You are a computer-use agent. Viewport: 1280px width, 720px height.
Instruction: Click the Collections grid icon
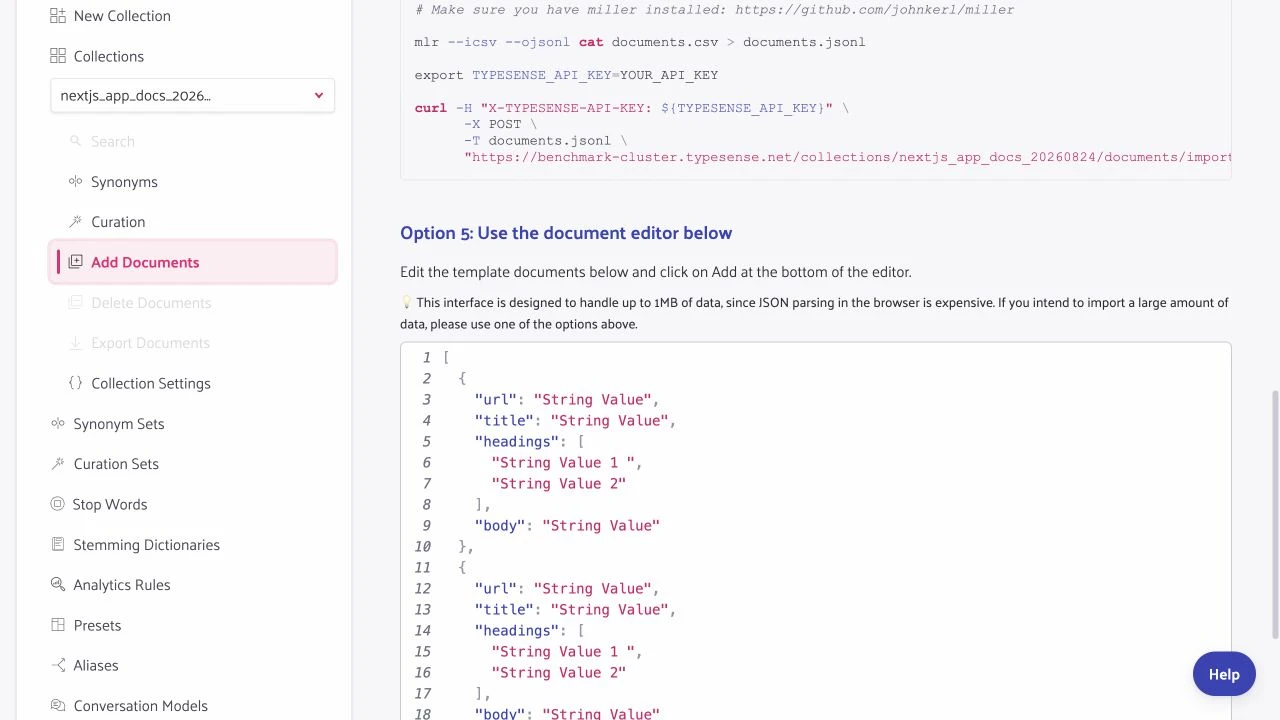point(57,56)
